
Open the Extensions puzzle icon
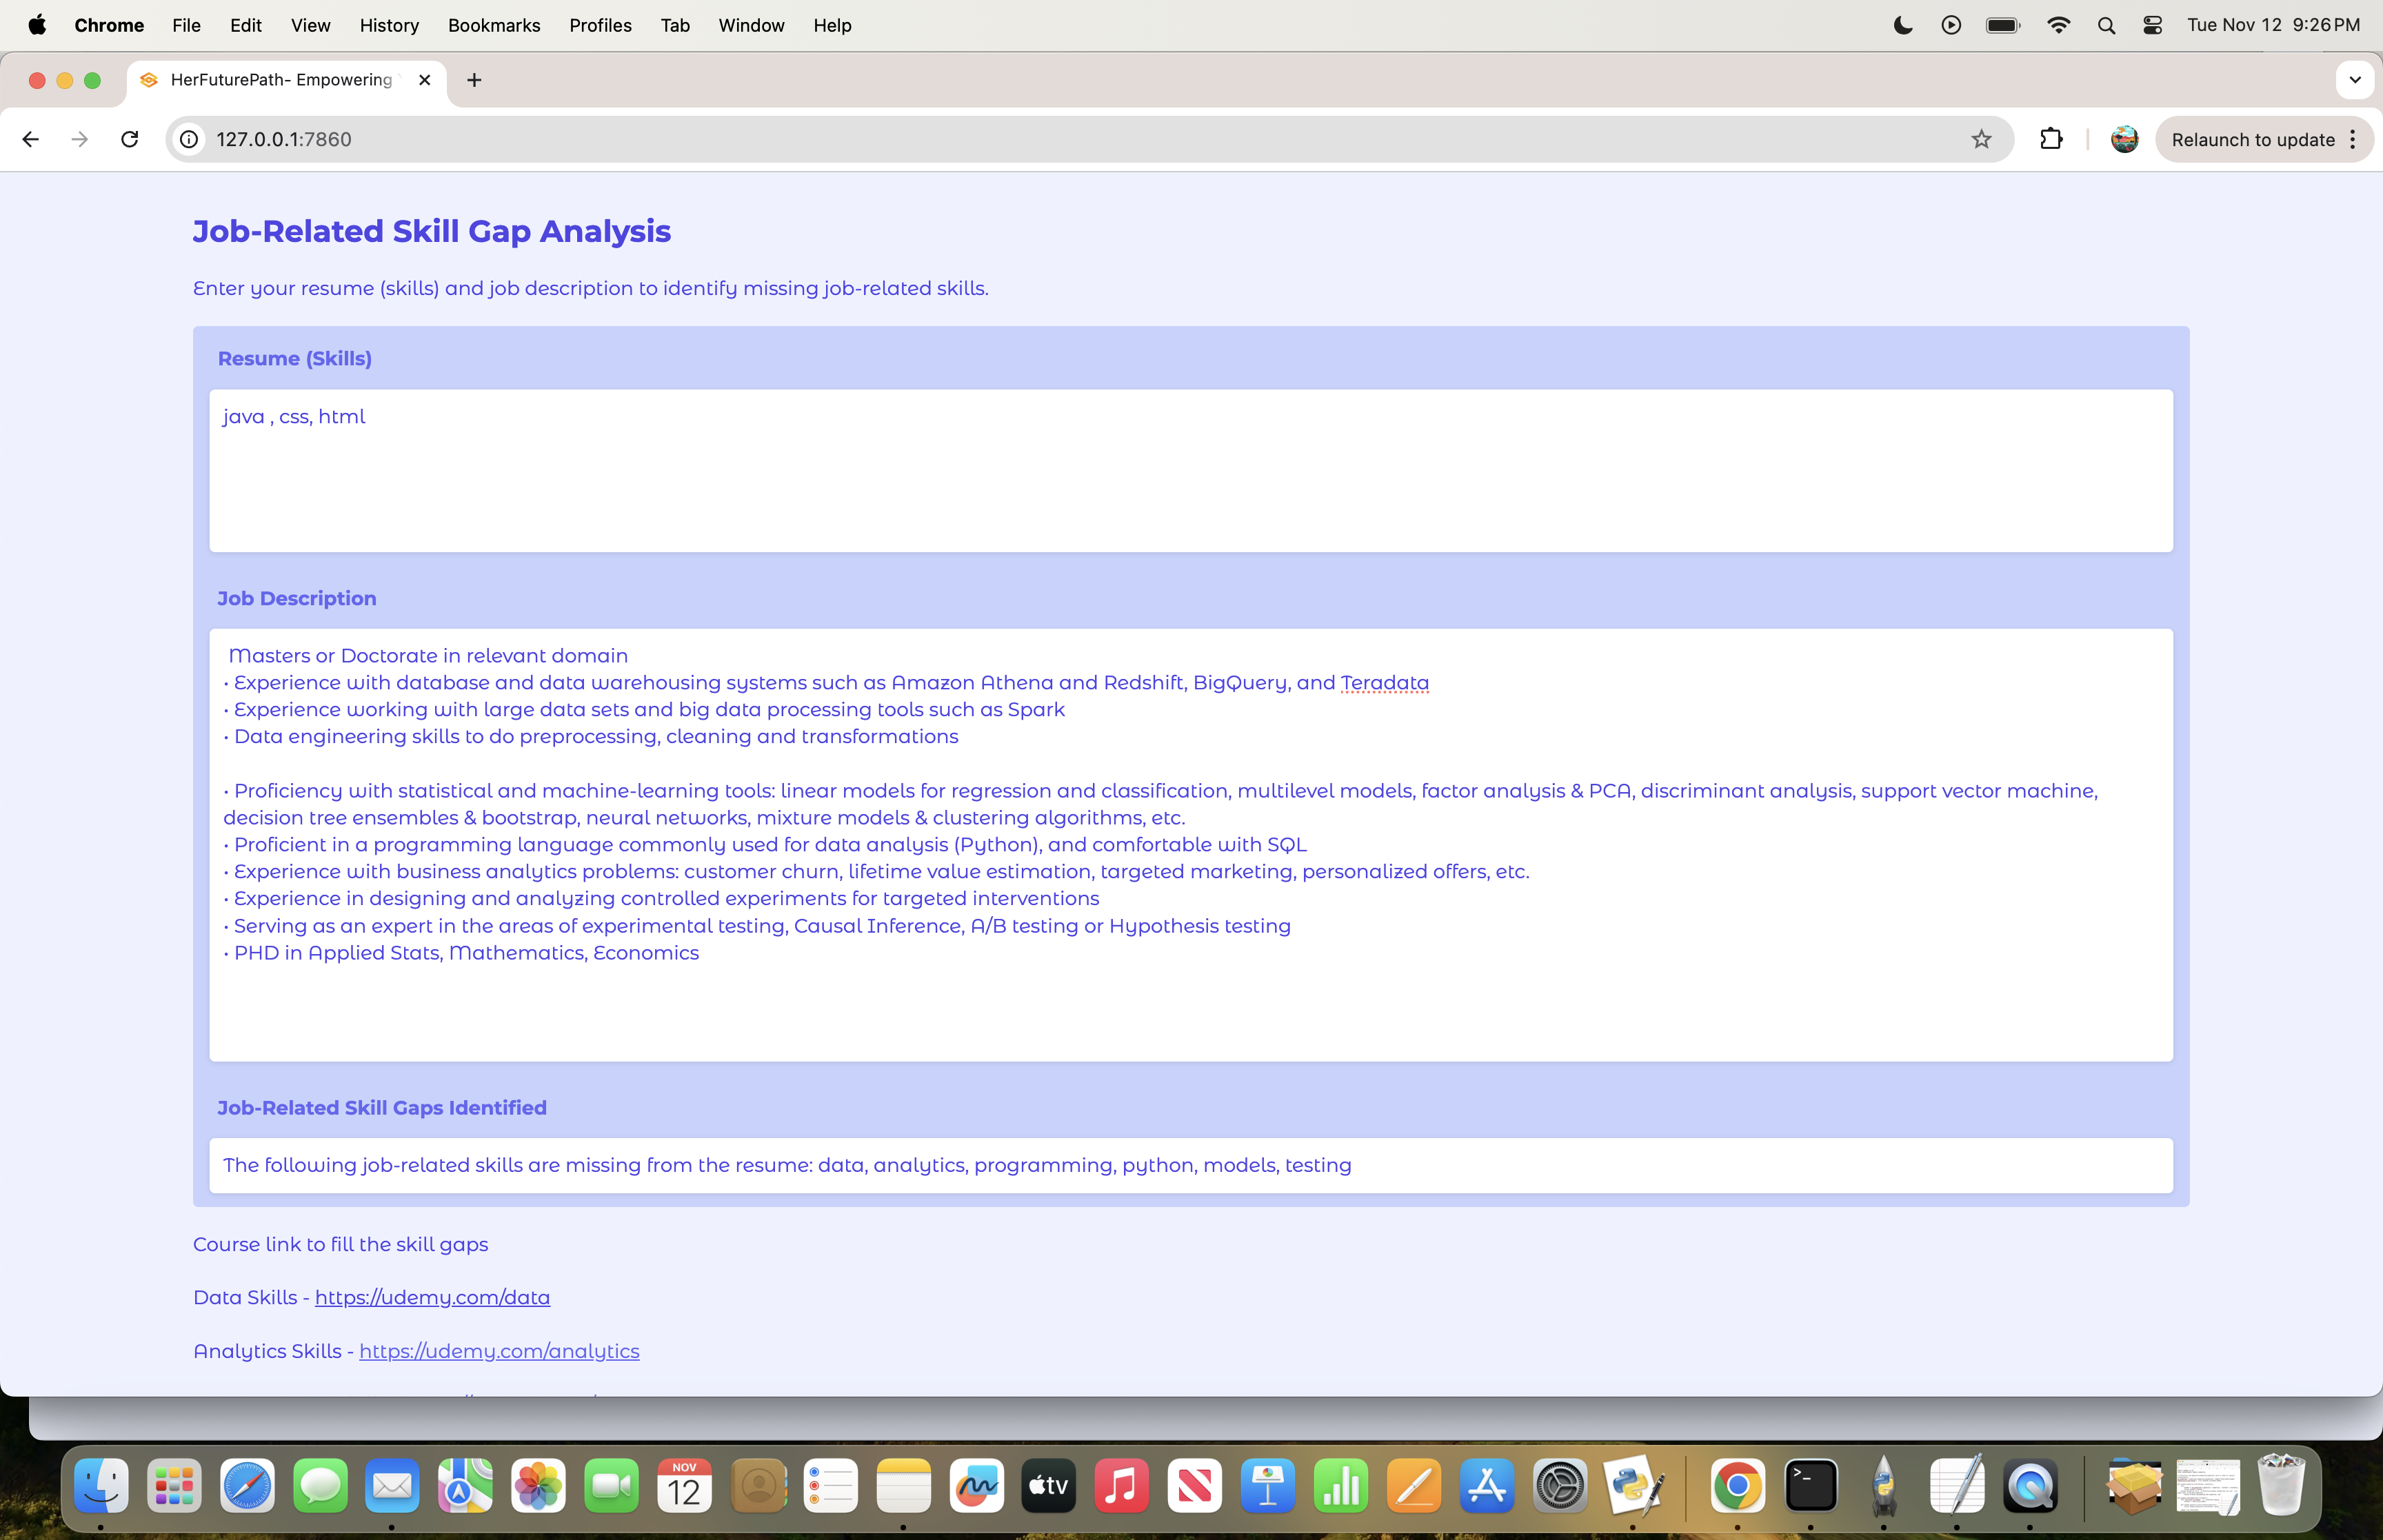[2051, 139]
